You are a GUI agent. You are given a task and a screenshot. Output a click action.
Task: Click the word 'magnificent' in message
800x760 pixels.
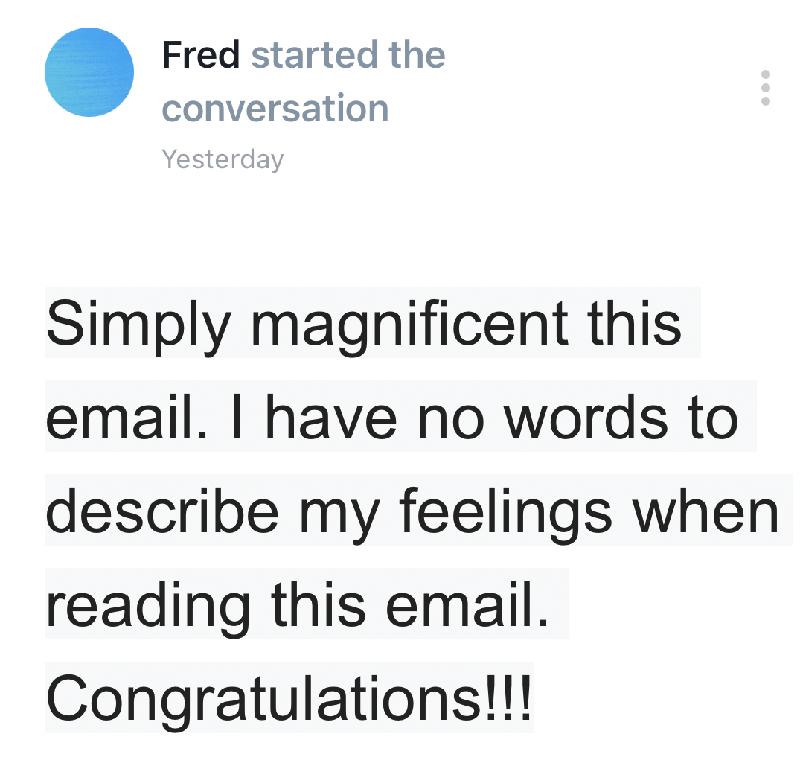409,326
